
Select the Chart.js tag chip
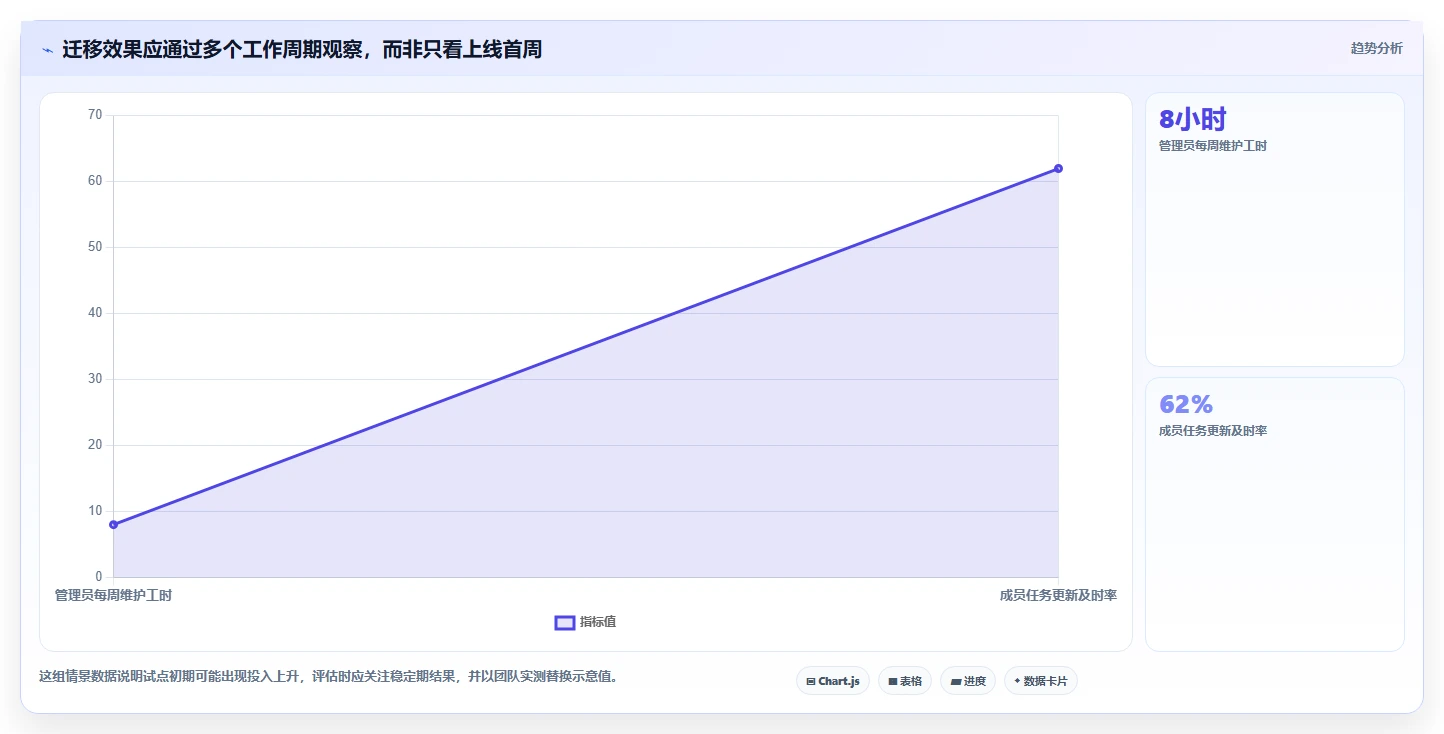[833, 681]
